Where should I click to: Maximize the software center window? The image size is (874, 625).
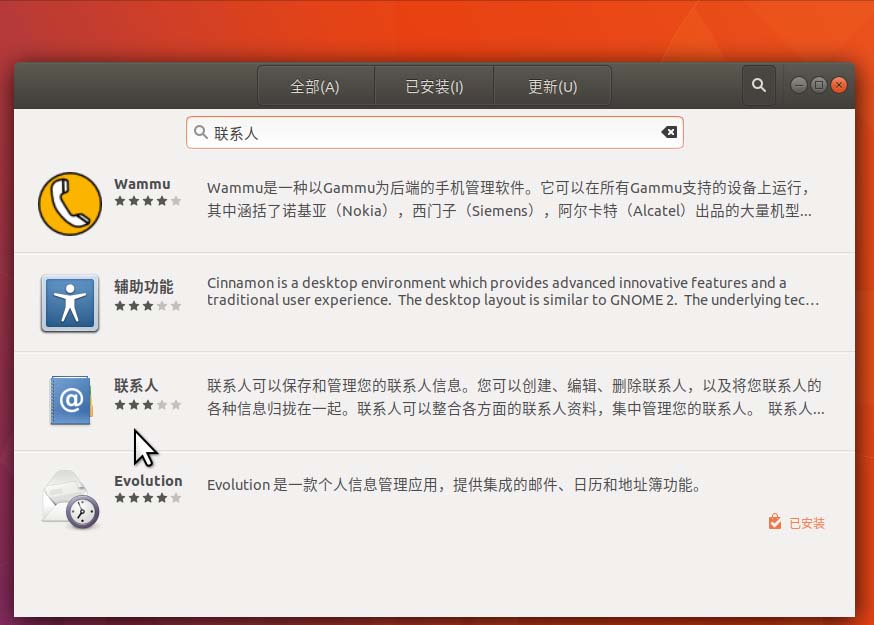(818, 85)
